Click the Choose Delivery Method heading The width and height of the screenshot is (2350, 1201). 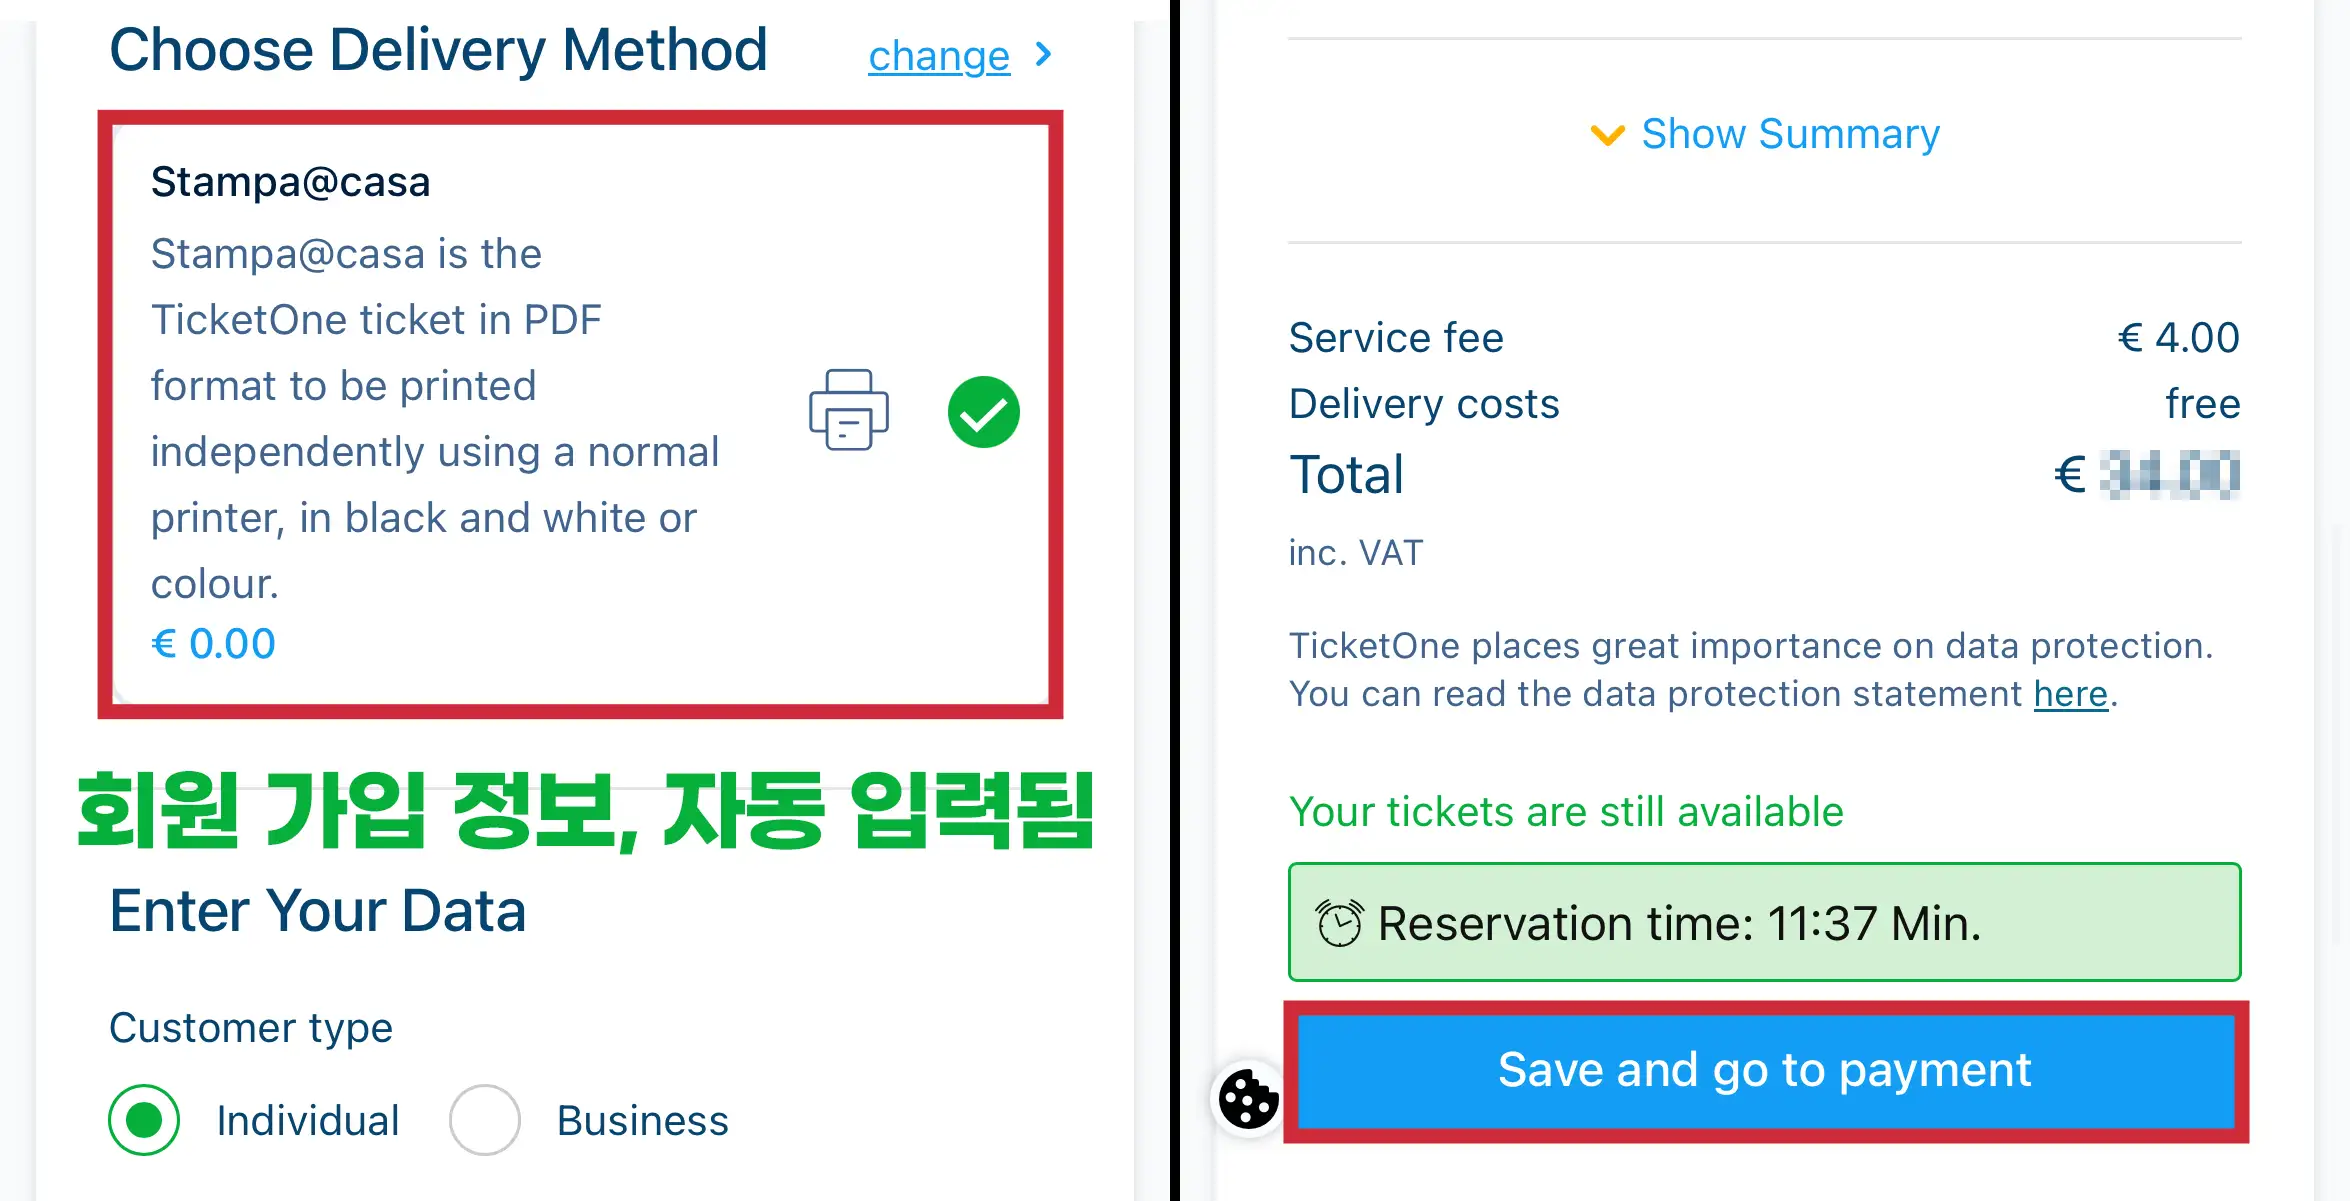[x=438, y=50]
